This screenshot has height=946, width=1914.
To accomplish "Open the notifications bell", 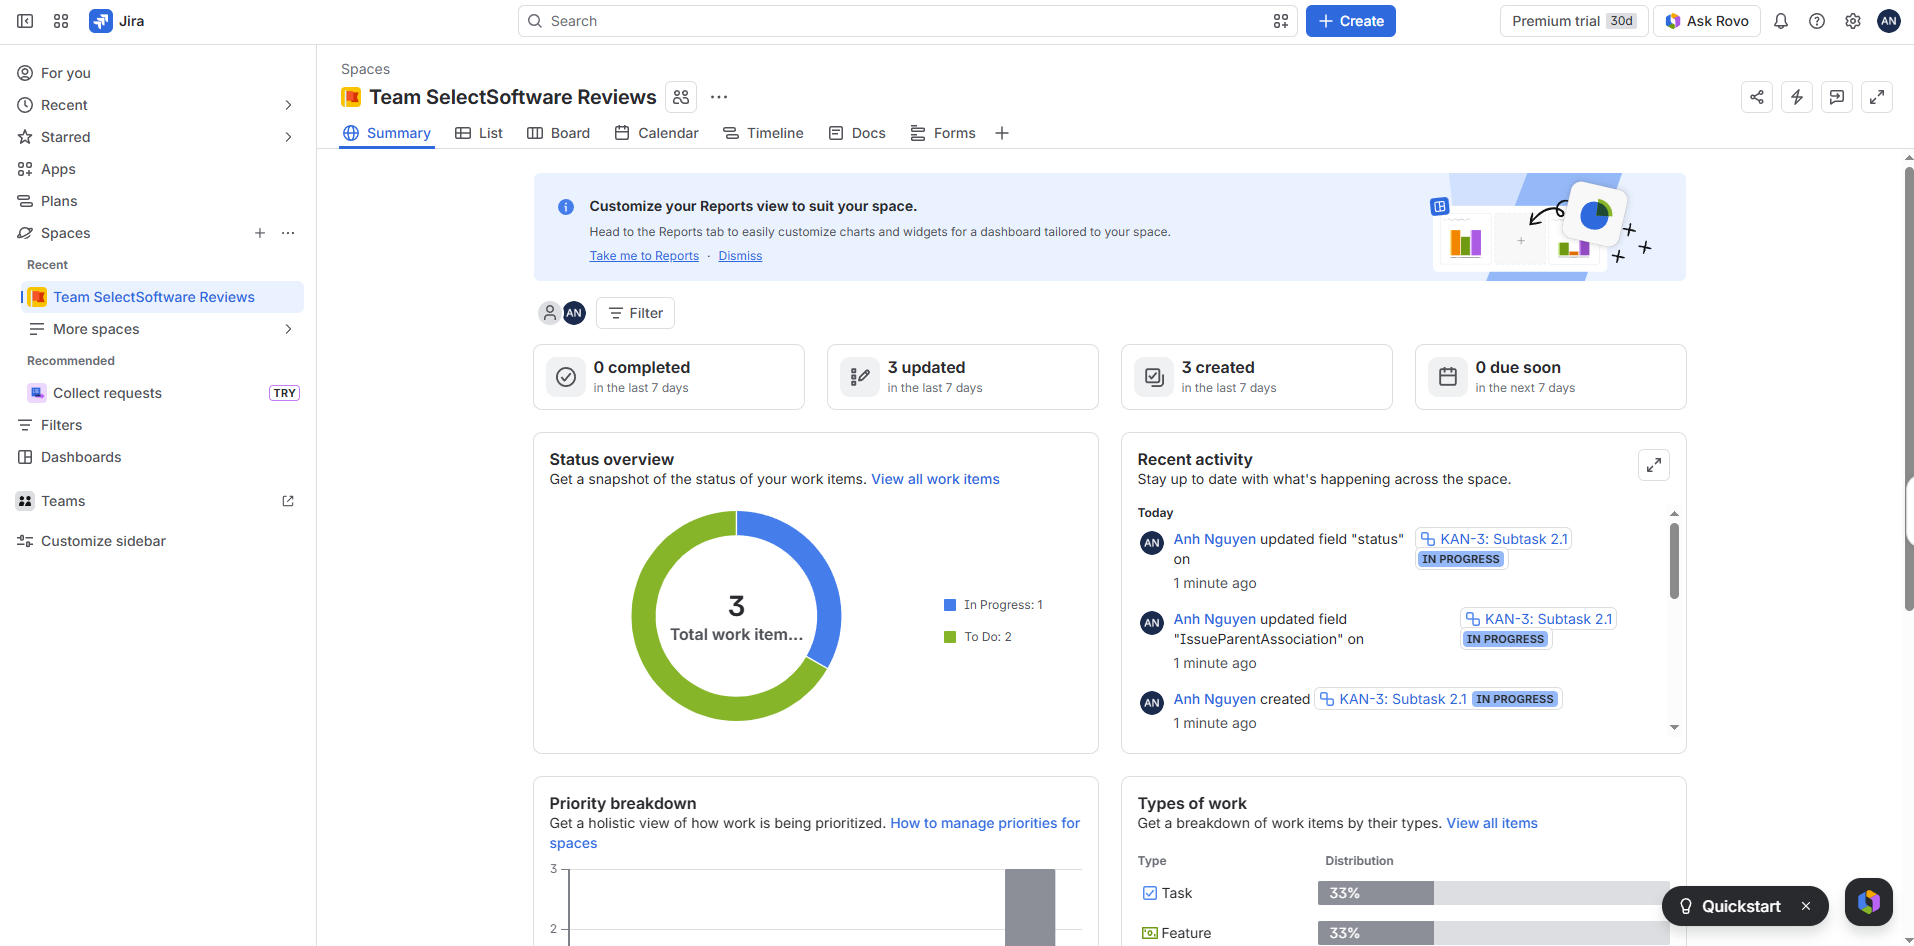I will (x=1781, y=21).
